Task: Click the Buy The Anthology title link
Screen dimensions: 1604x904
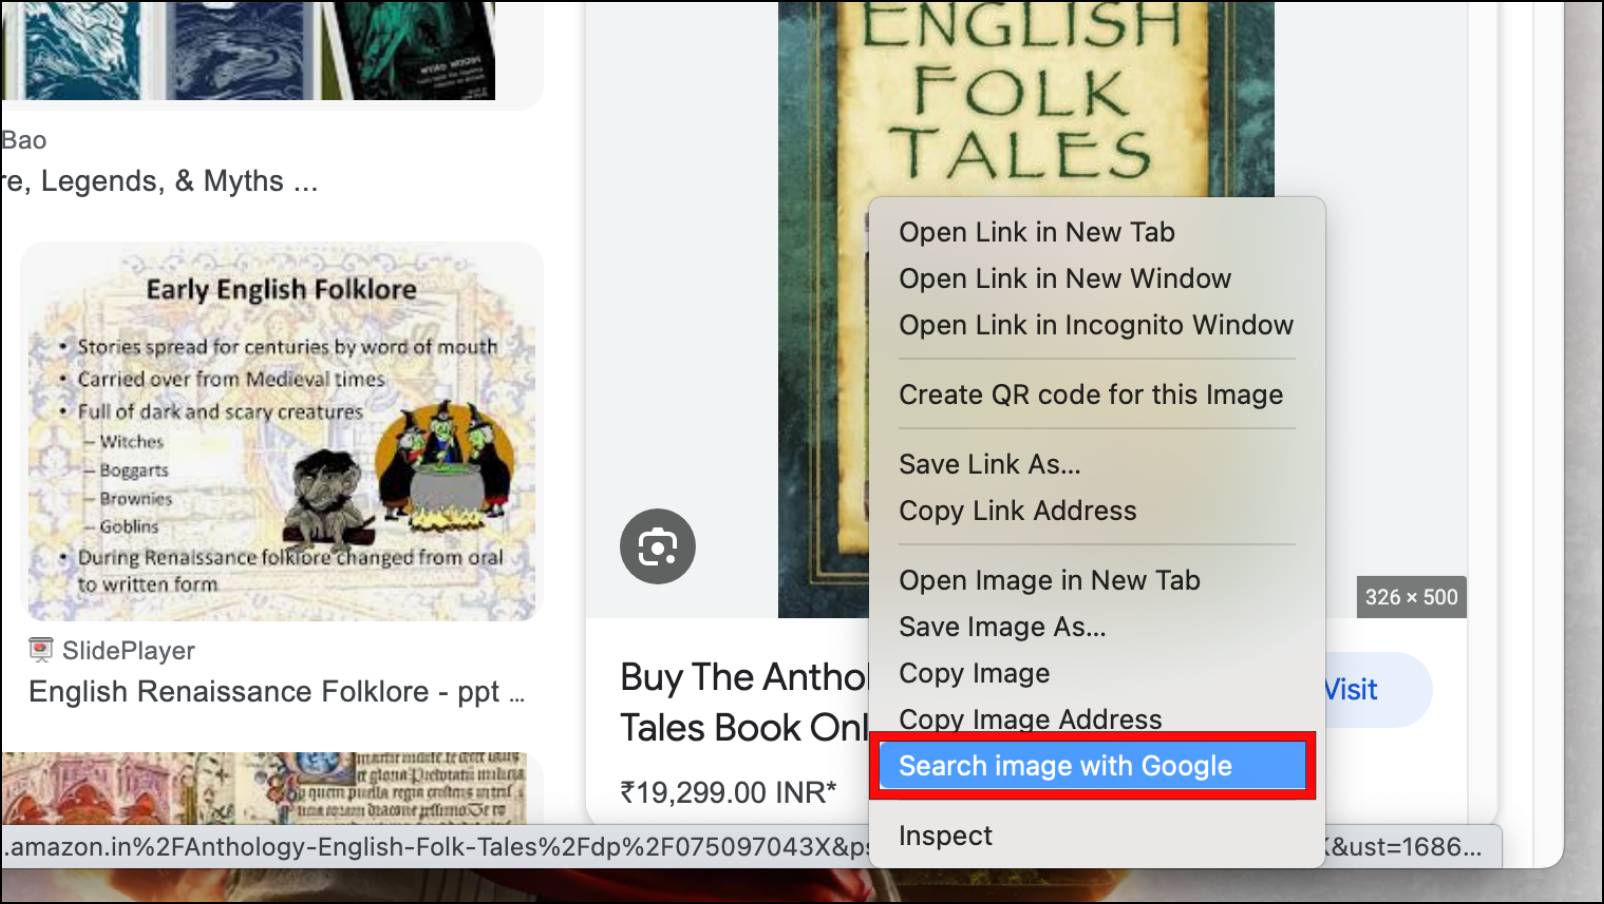Action: point(744,702)
